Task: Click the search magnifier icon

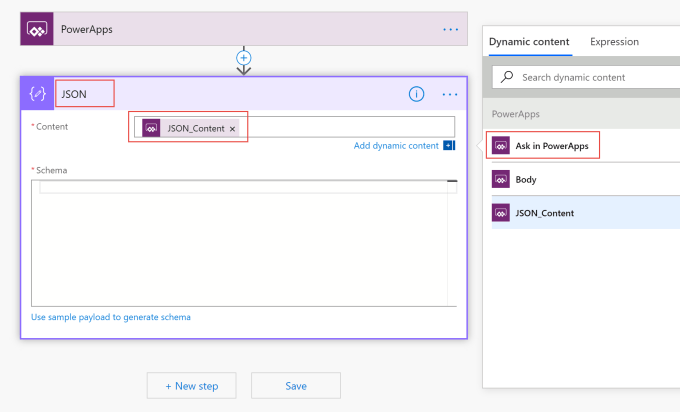Action: pos(507,77)
